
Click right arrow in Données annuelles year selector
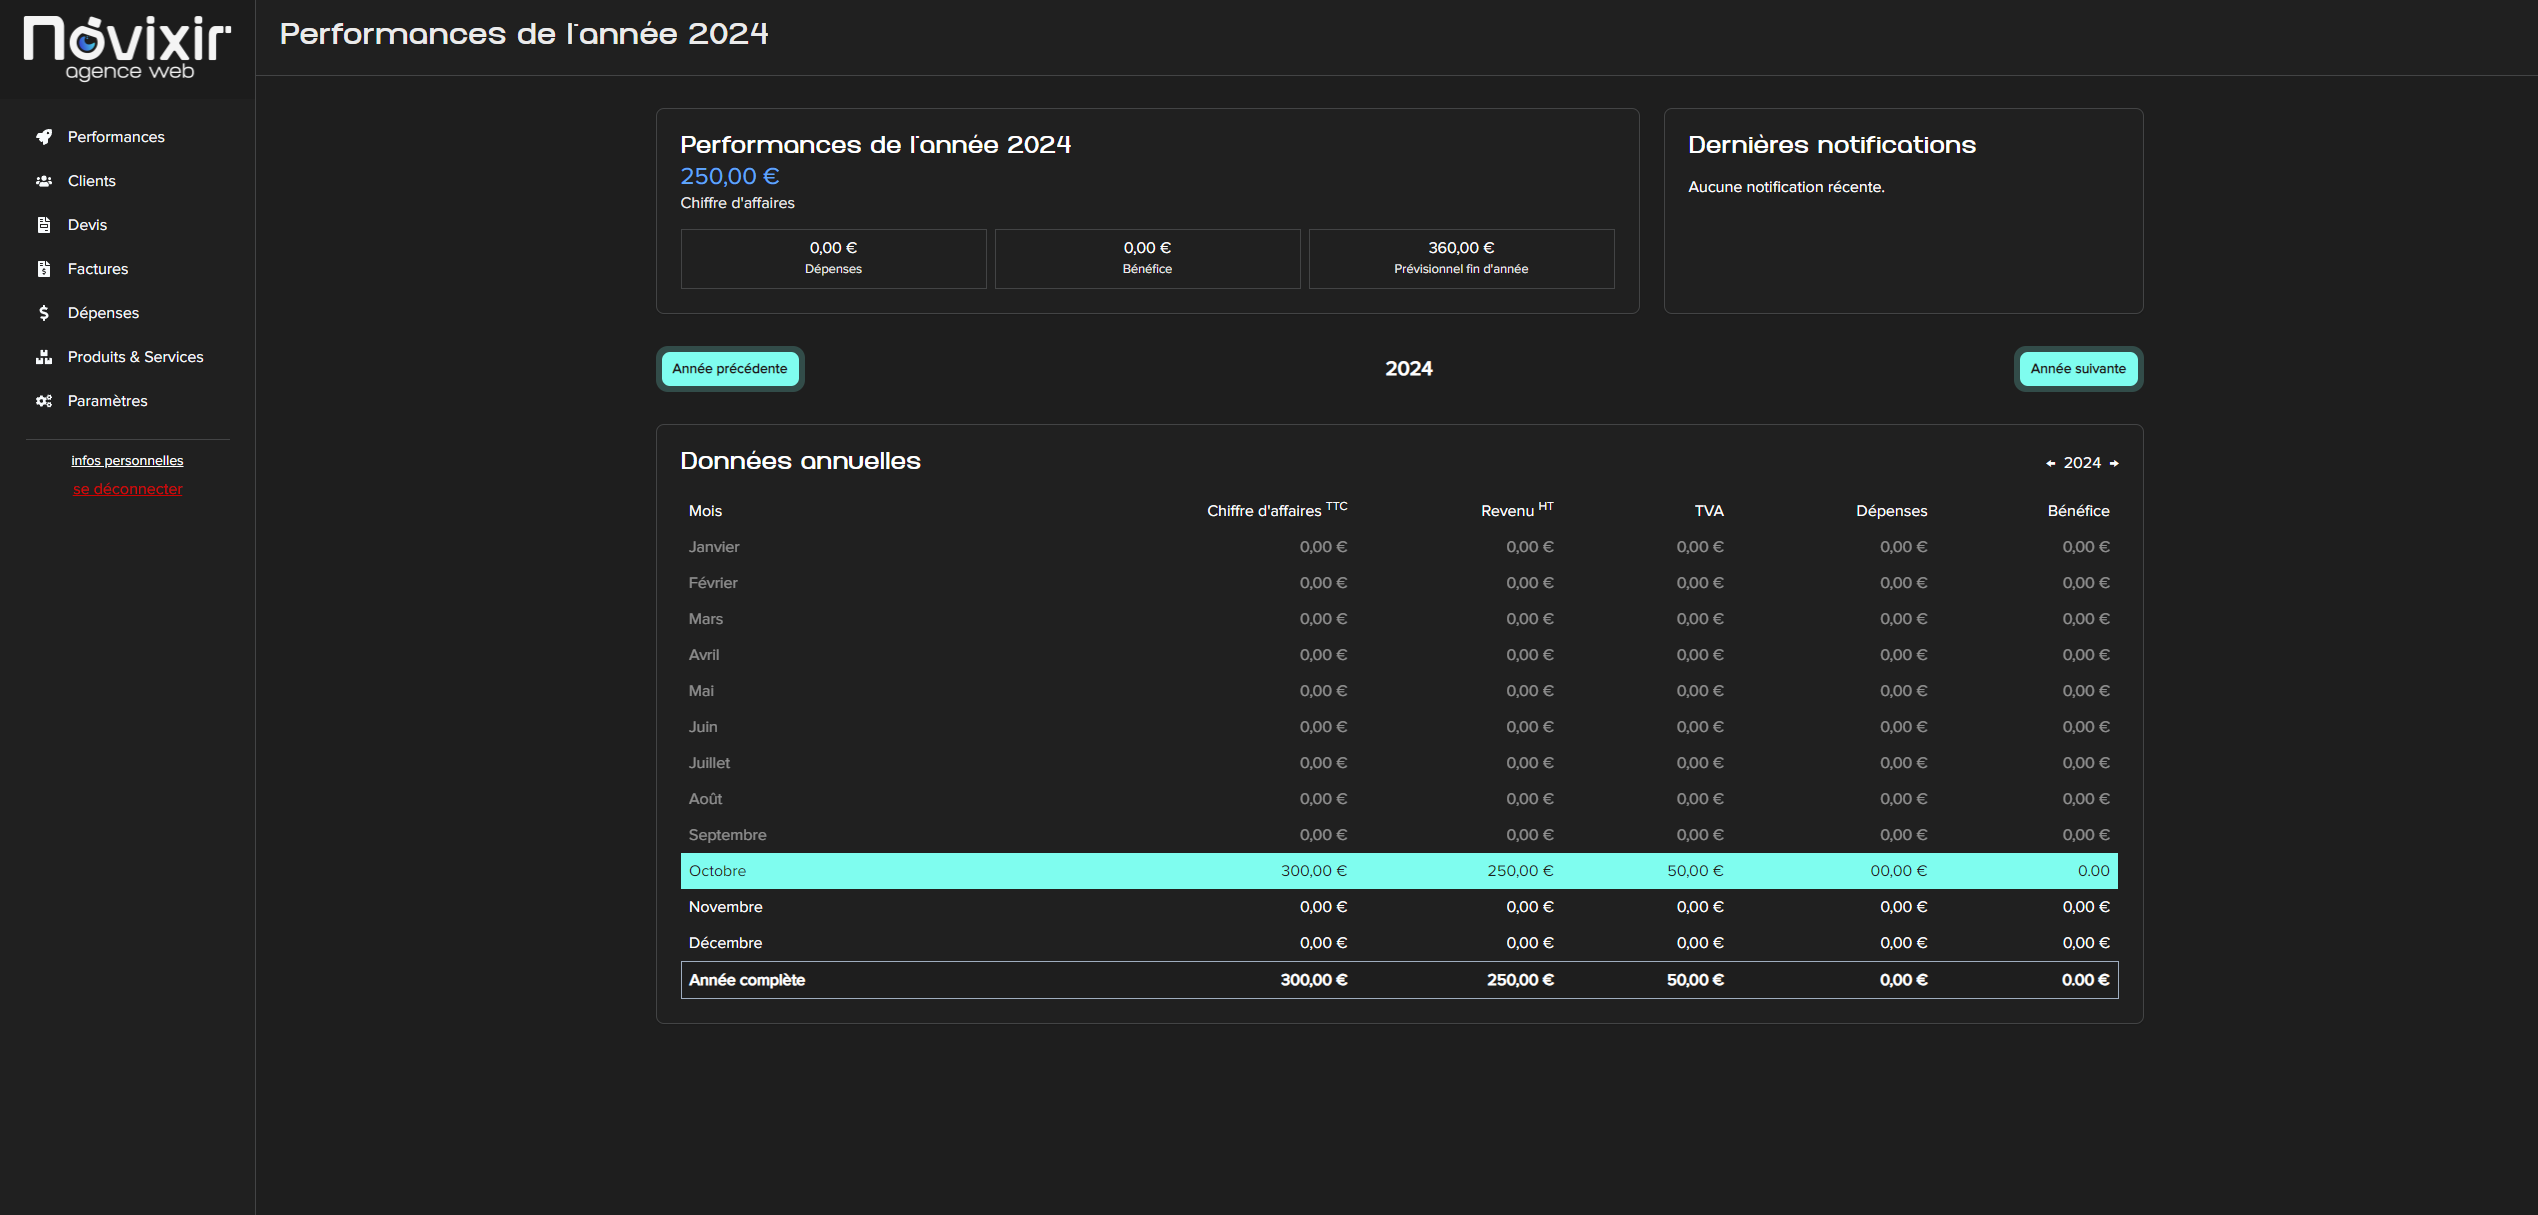click(x=2114, y=463)
